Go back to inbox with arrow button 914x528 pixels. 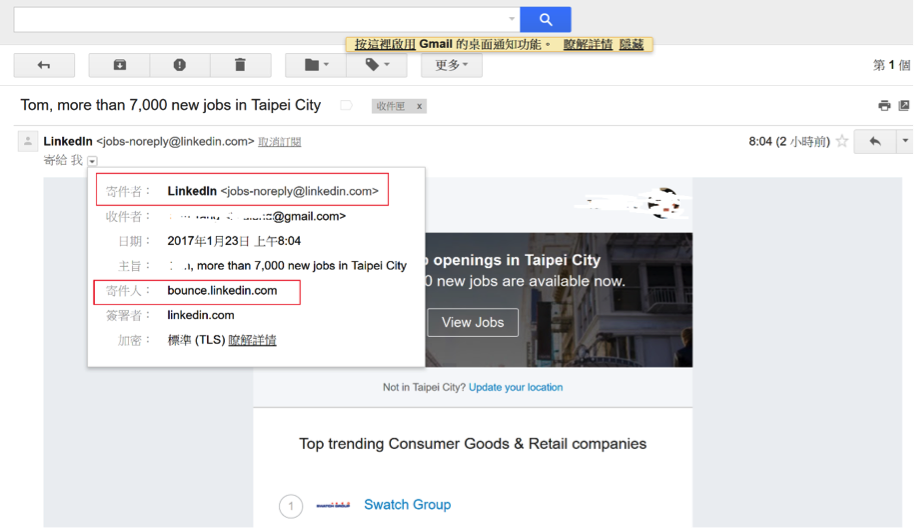[44, 65]
